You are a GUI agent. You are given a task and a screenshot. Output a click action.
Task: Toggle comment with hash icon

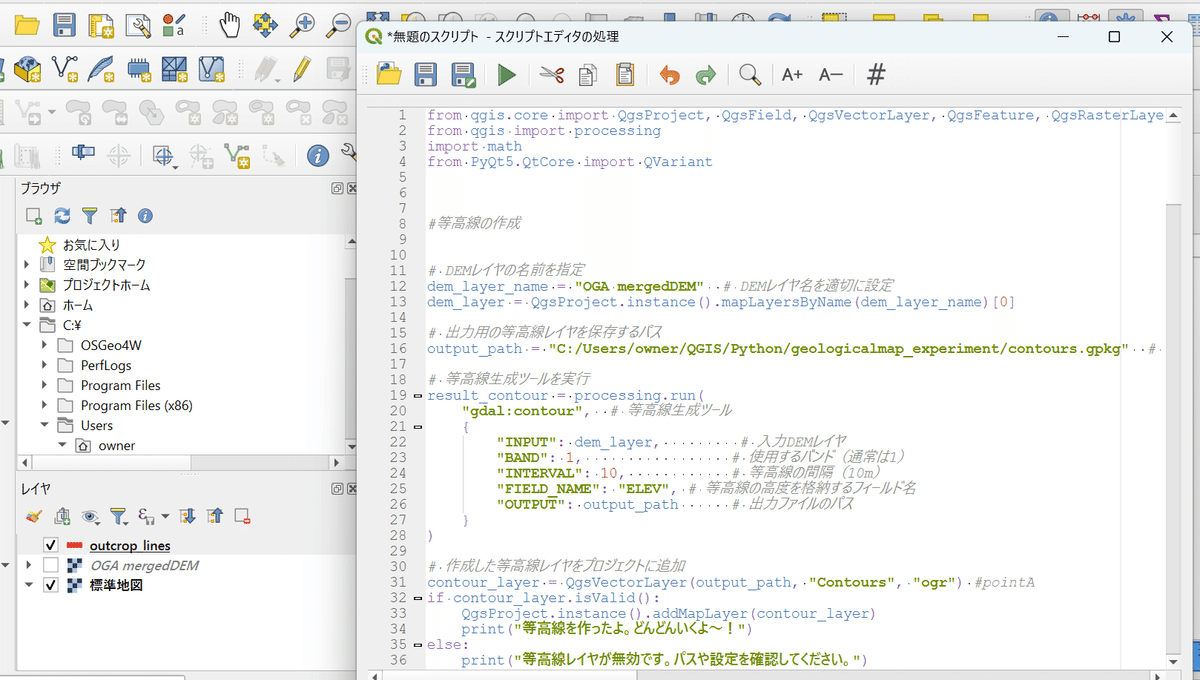[x=876, y=74]
